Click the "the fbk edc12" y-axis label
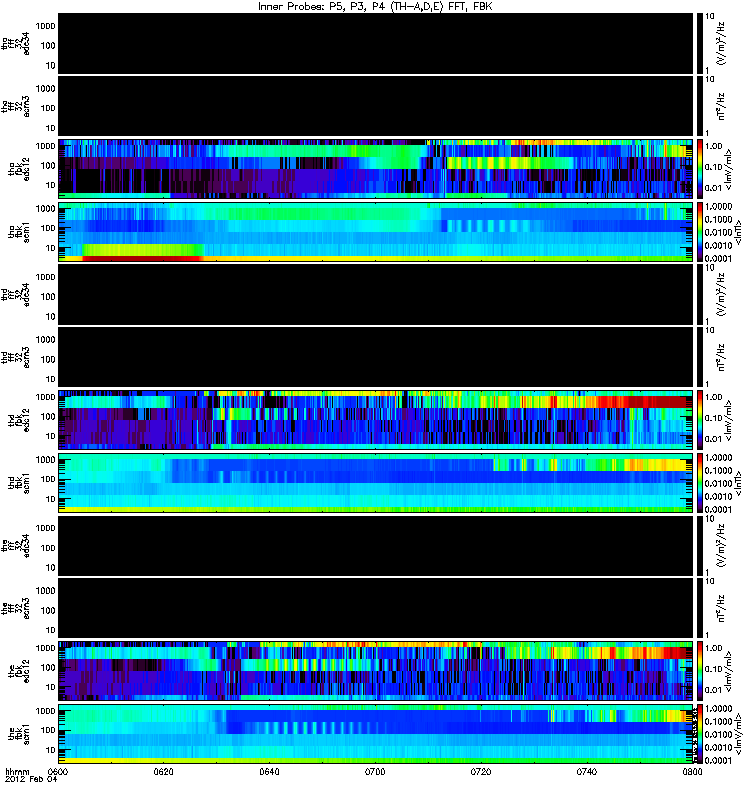 (x=19, y=670)
